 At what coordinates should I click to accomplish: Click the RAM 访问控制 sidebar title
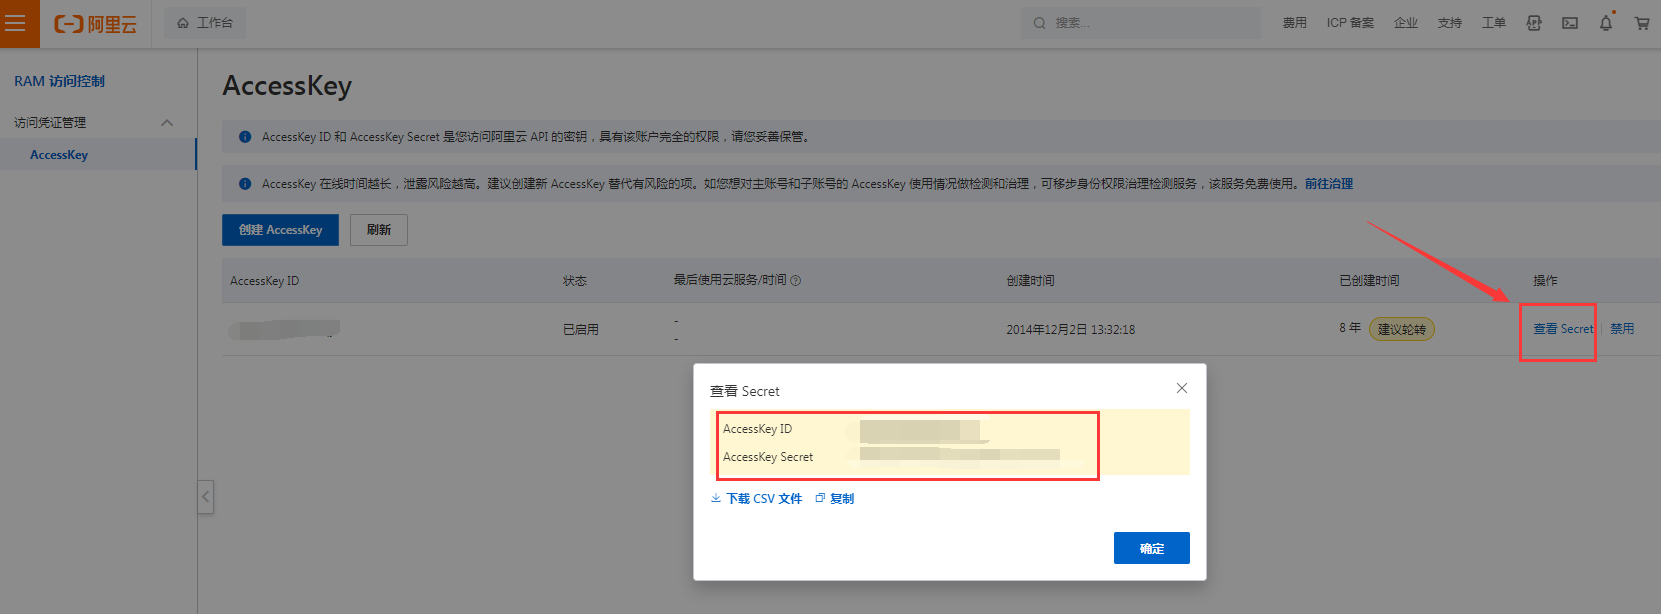59,81
